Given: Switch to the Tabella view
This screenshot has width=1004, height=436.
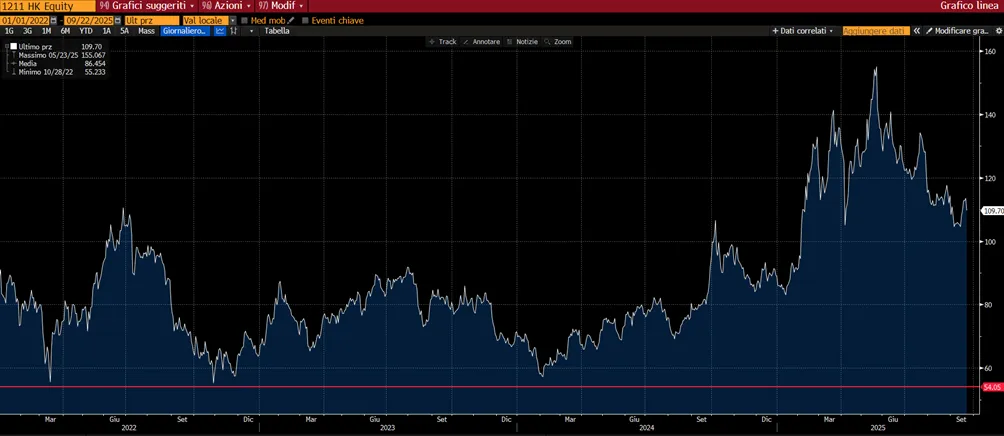Looking at the screenshot, I should pyautogui.click(x=277, y=31).
